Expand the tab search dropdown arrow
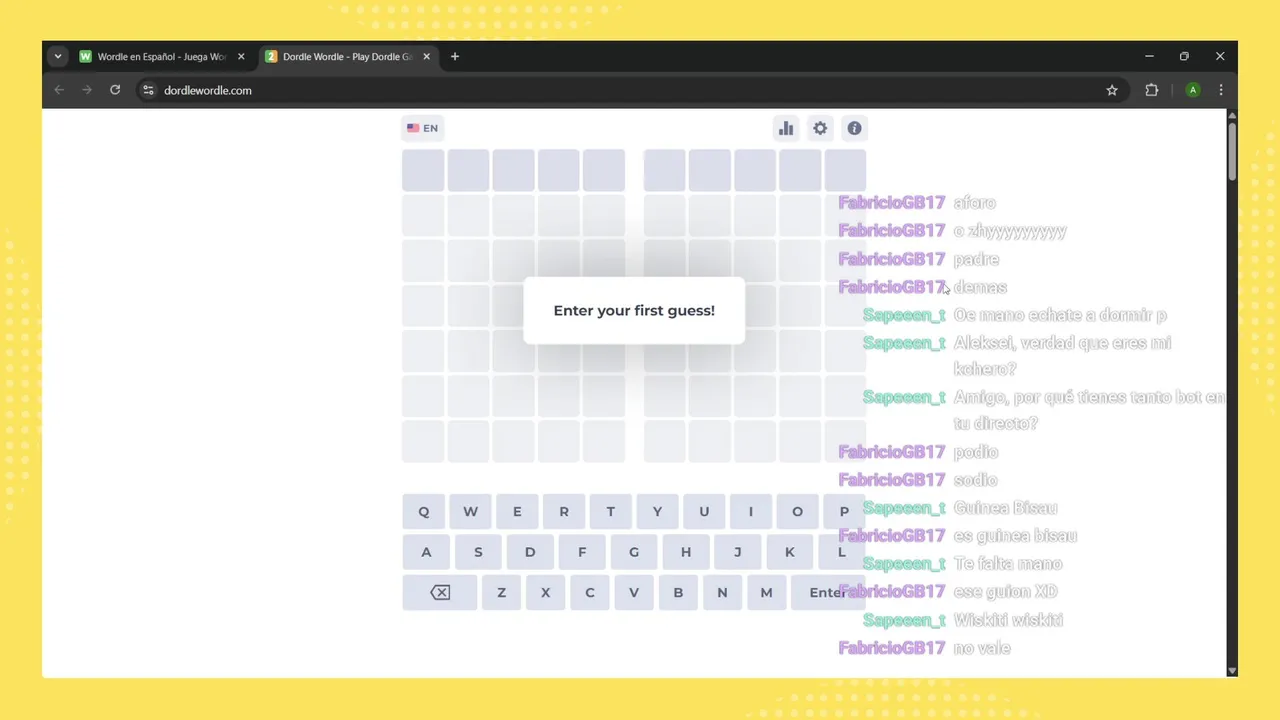The height and width of the screenshot is (720, 1280). click(57, 57)
